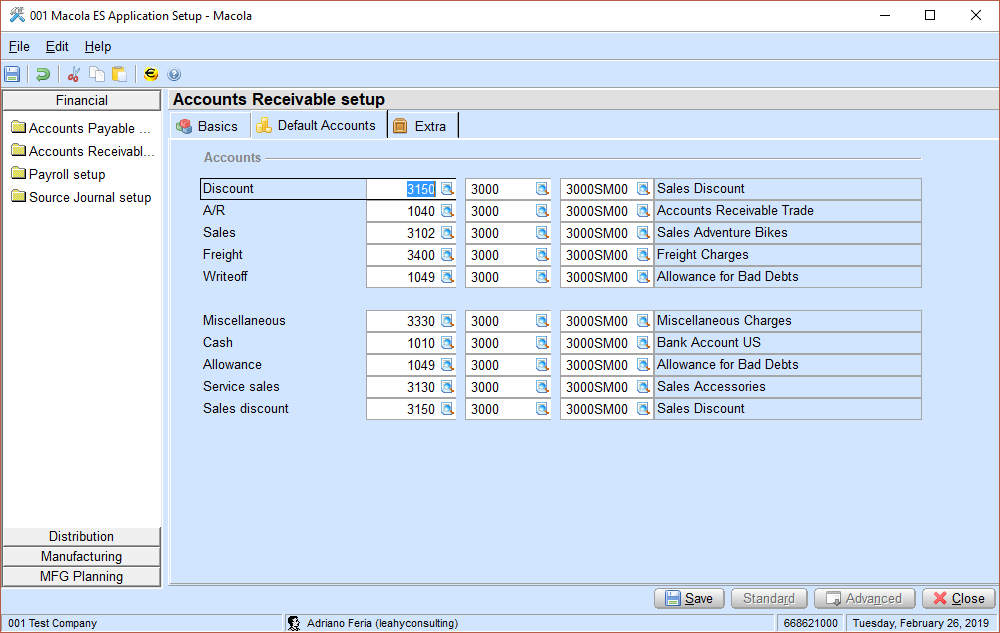Open lookup for Sales account 3102

click(x=447, y=233)
